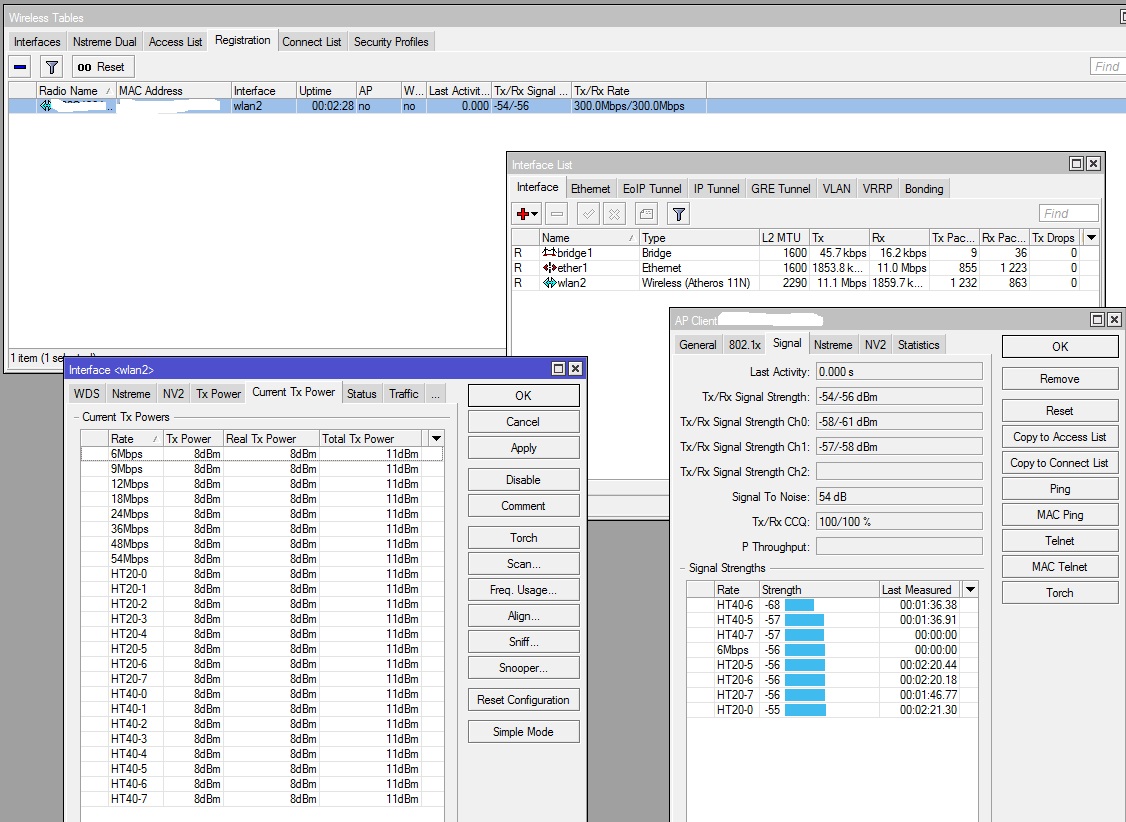This screenshot has height=822, width=1126.
Task: Click the Find field in Interface List
Action: tap(1068, 214)
